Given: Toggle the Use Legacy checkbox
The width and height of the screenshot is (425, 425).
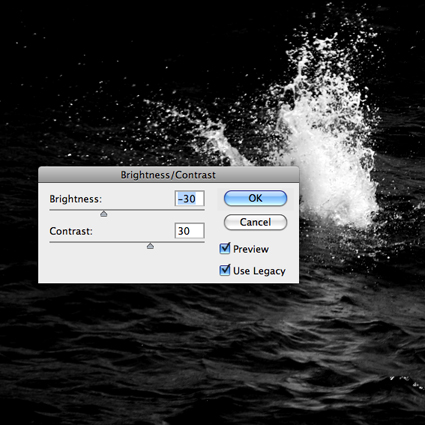Looking at the screenshot, I should pyautogui.click(x=225, y=270).
